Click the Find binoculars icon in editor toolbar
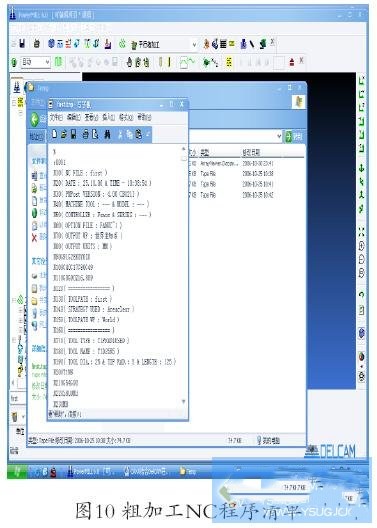Viewport: 377px width, 528px height. point(107,134)
